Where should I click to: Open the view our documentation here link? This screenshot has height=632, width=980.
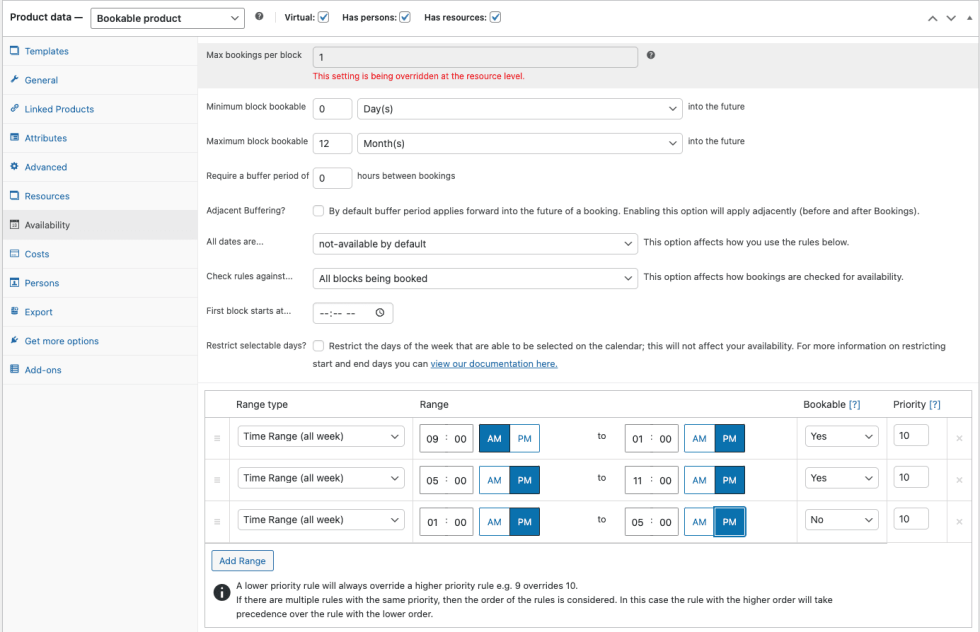pos(494,364)
